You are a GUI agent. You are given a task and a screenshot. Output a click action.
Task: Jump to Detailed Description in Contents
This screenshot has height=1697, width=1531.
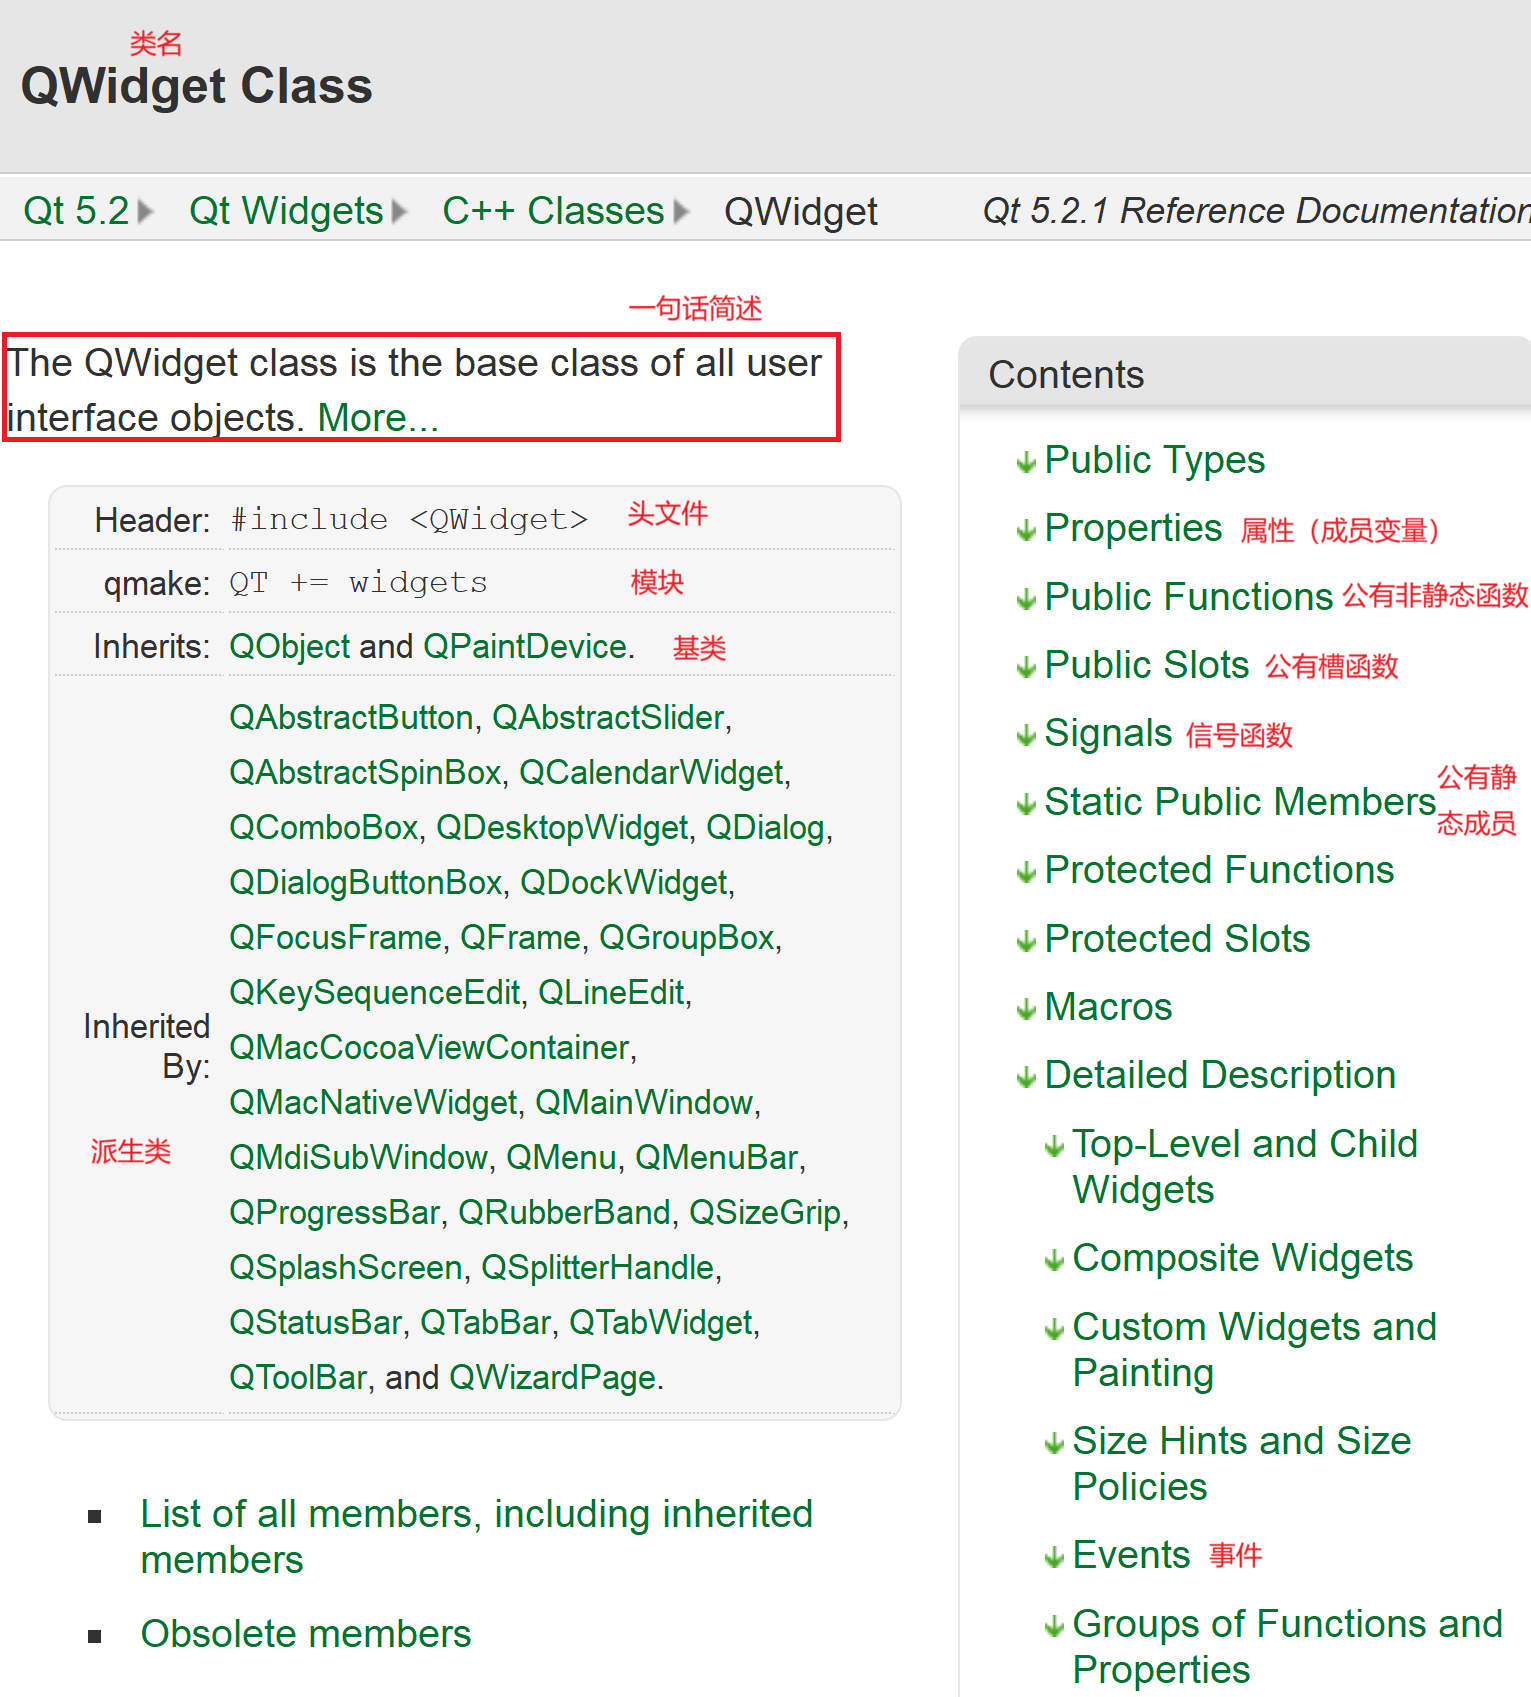(1219, 1075)
